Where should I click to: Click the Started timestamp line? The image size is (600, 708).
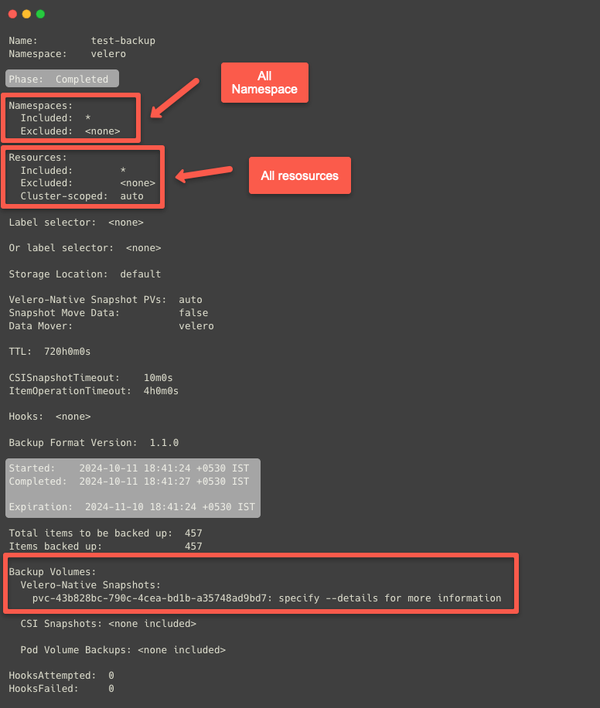pos(128,468)
